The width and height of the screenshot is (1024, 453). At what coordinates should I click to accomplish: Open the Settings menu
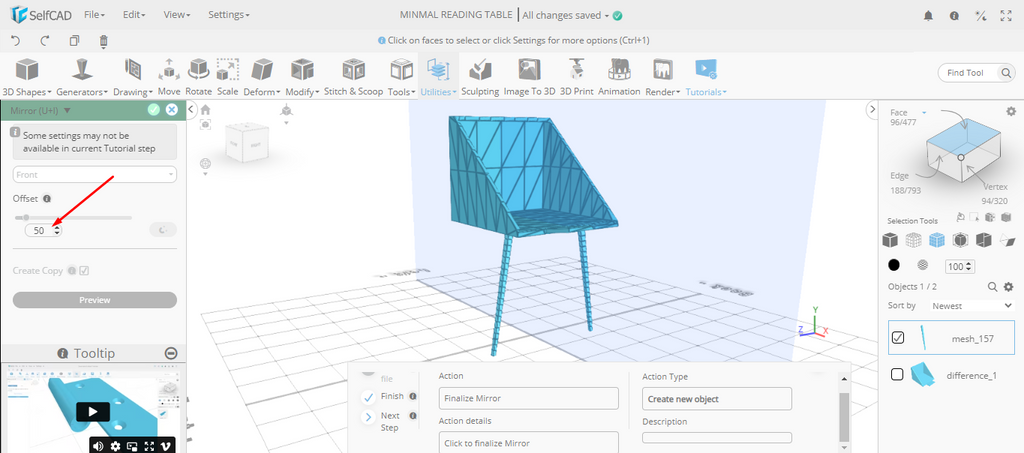229,15
